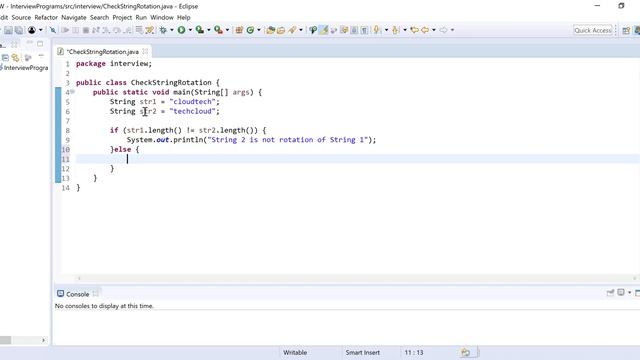The height and width of the screenshot is (360, 640).
Task: Open the Run menu
Action: pos(141,18)
